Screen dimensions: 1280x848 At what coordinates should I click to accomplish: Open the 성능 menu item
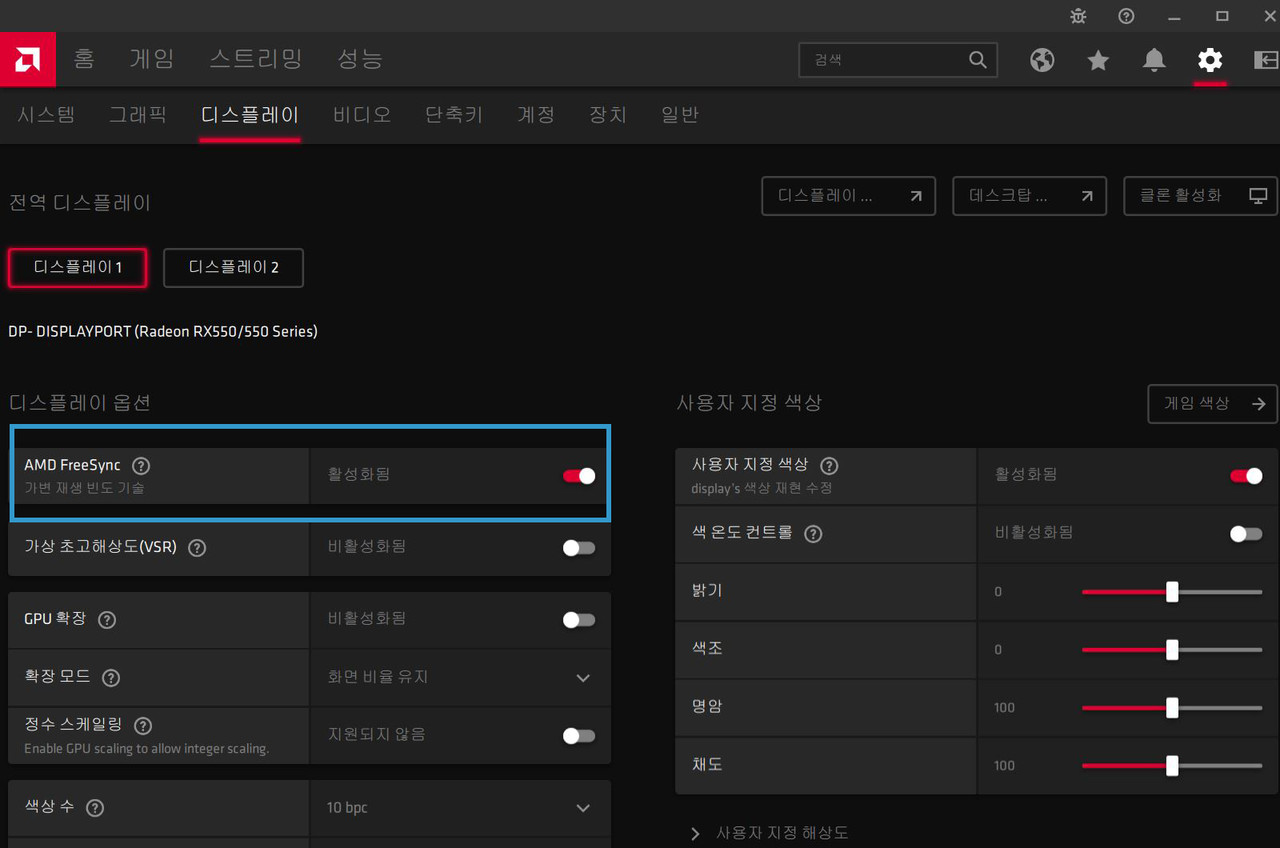click(360, 59)
